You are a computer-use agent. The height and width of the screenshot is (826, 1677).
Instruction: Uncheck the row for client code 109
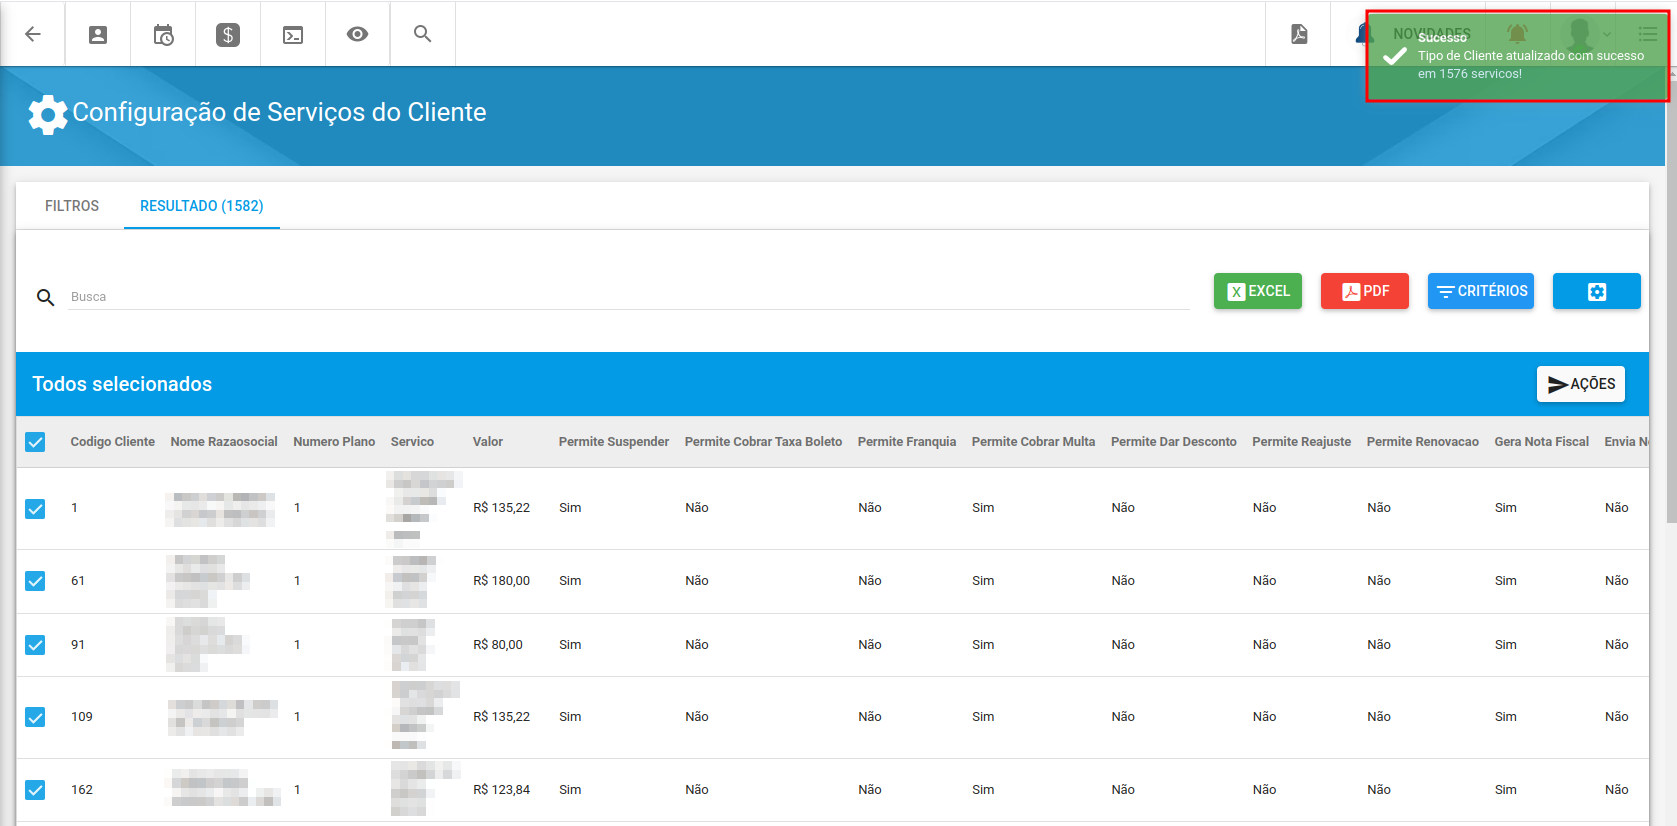(35, 717)
